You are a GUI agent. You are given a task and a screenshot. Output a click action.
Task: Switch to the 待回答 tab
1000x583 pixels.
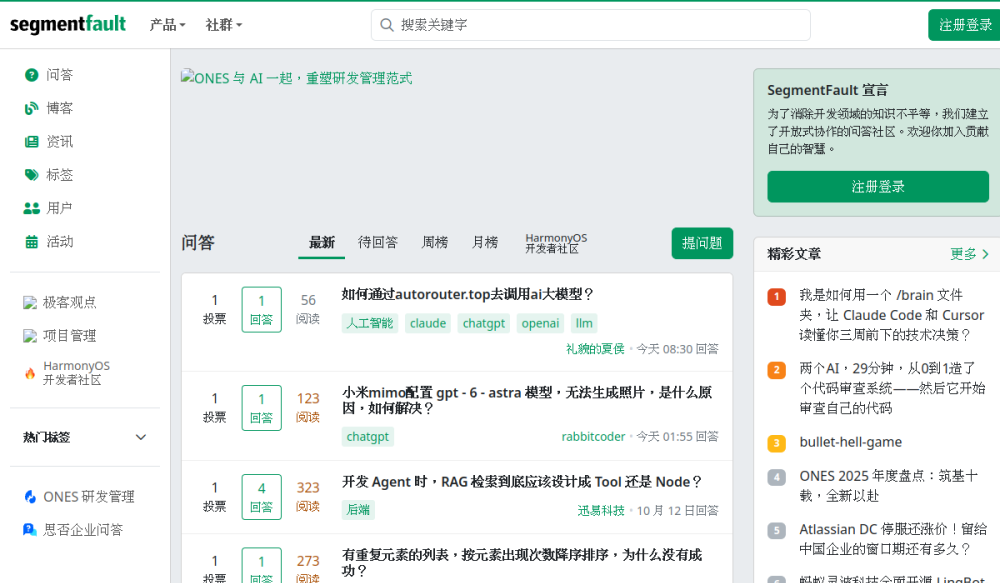click(x=378, y=242)
